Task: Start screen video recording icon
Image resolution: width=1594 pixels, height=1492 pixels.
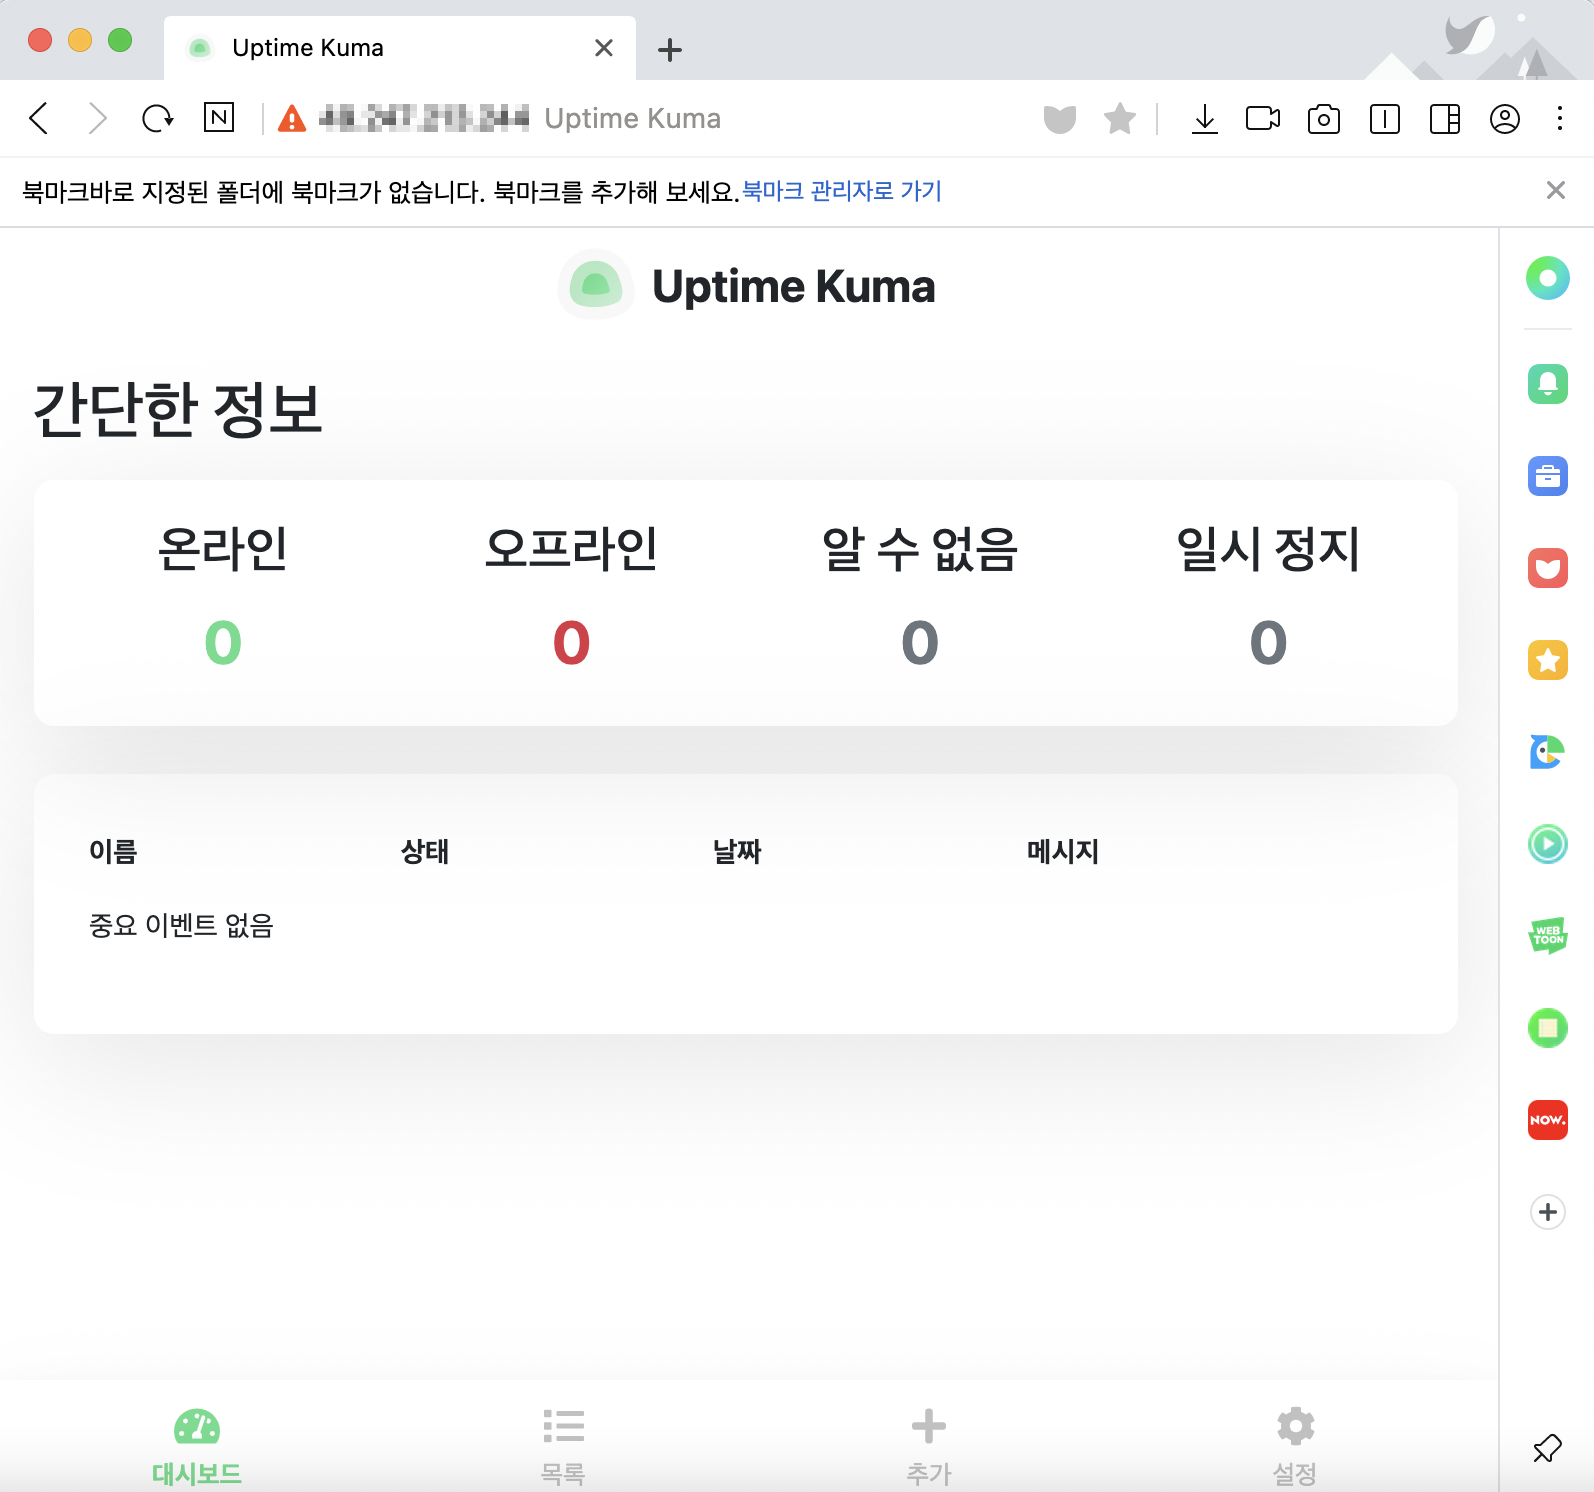Action: click(x=1263, y=118)
